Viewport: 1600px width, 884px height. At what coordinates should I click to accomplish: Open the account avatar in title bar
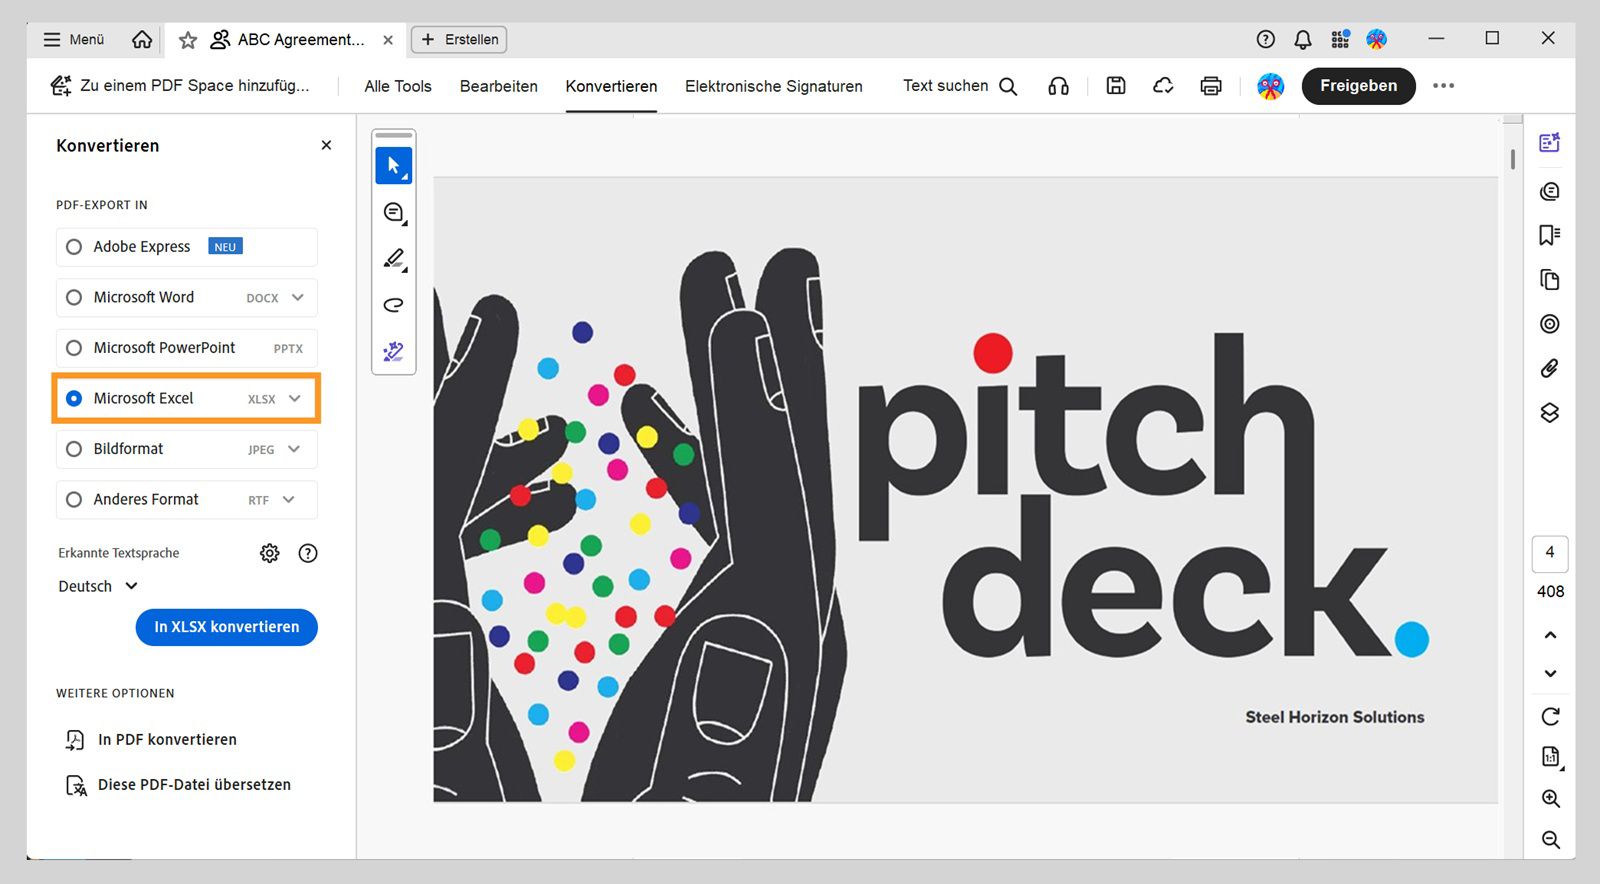pos(1377,39)
